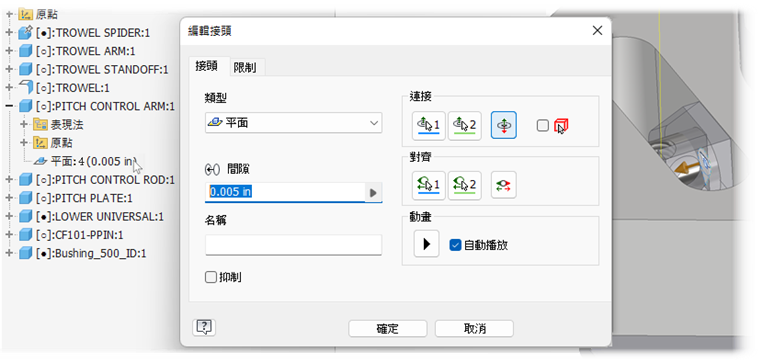The height and width of the screenshot is (363, 763).
Task: Expand the CF101-PPIN:1 node
Action: (x=9, y=235)
